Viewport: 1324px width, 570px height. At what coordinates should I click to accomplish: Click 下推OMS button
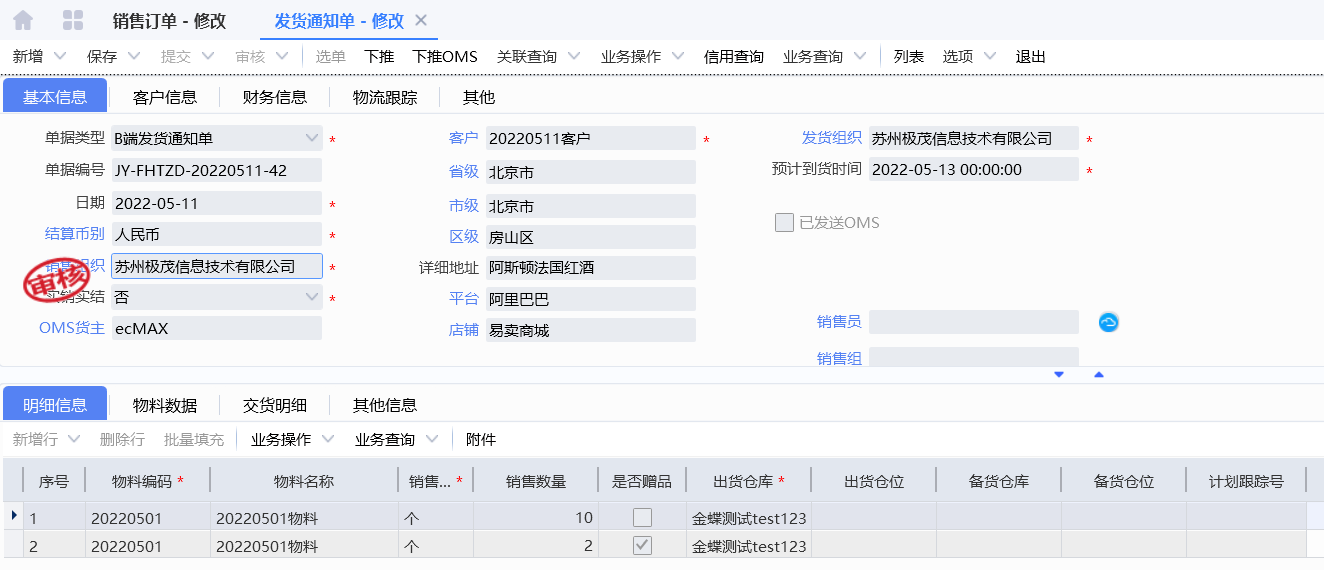[x=445, y=57]
